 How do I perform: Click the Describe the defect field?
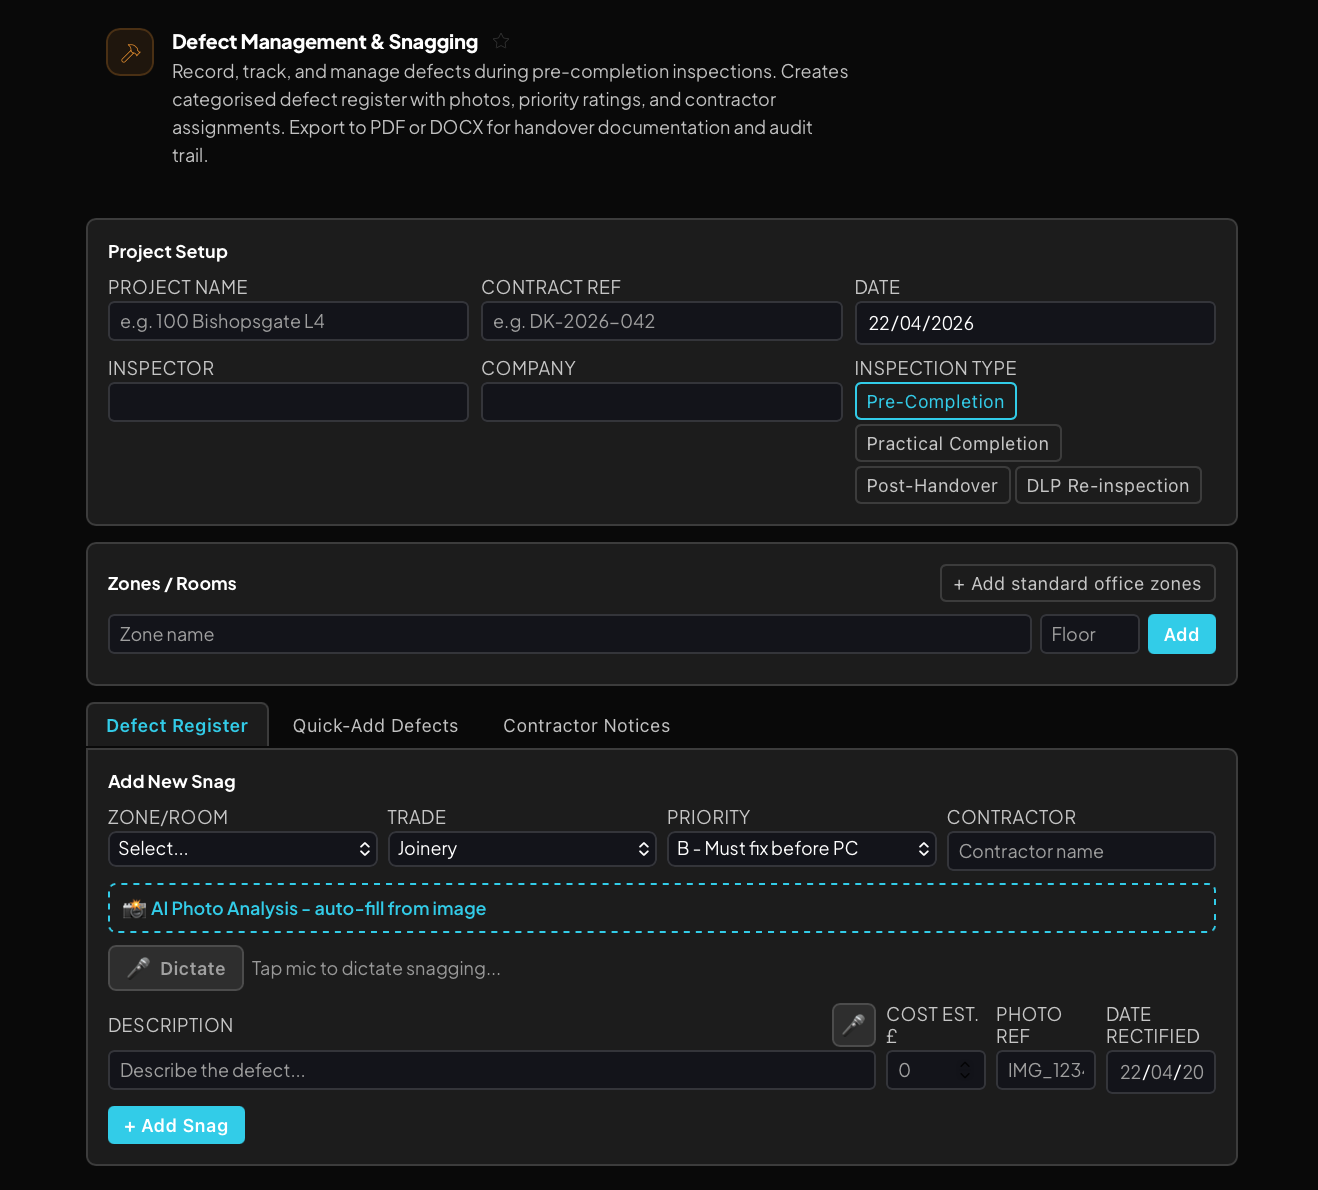click(x=492, y=1070)
